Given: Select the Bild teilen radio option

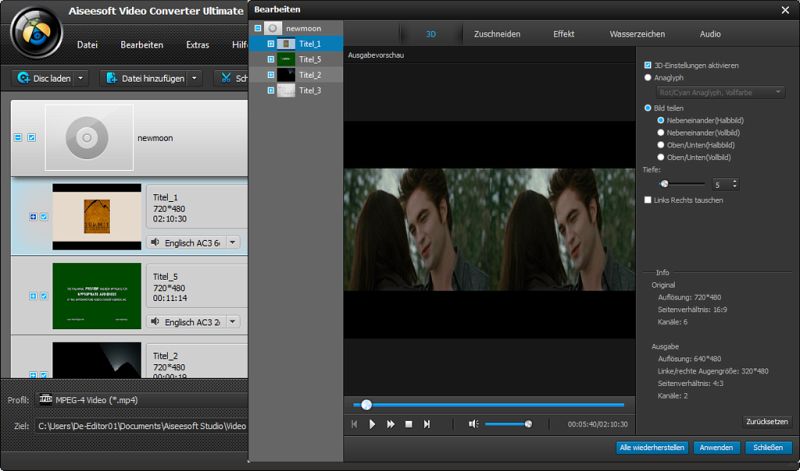Looking at the screenshot, I should pos(648,108).
